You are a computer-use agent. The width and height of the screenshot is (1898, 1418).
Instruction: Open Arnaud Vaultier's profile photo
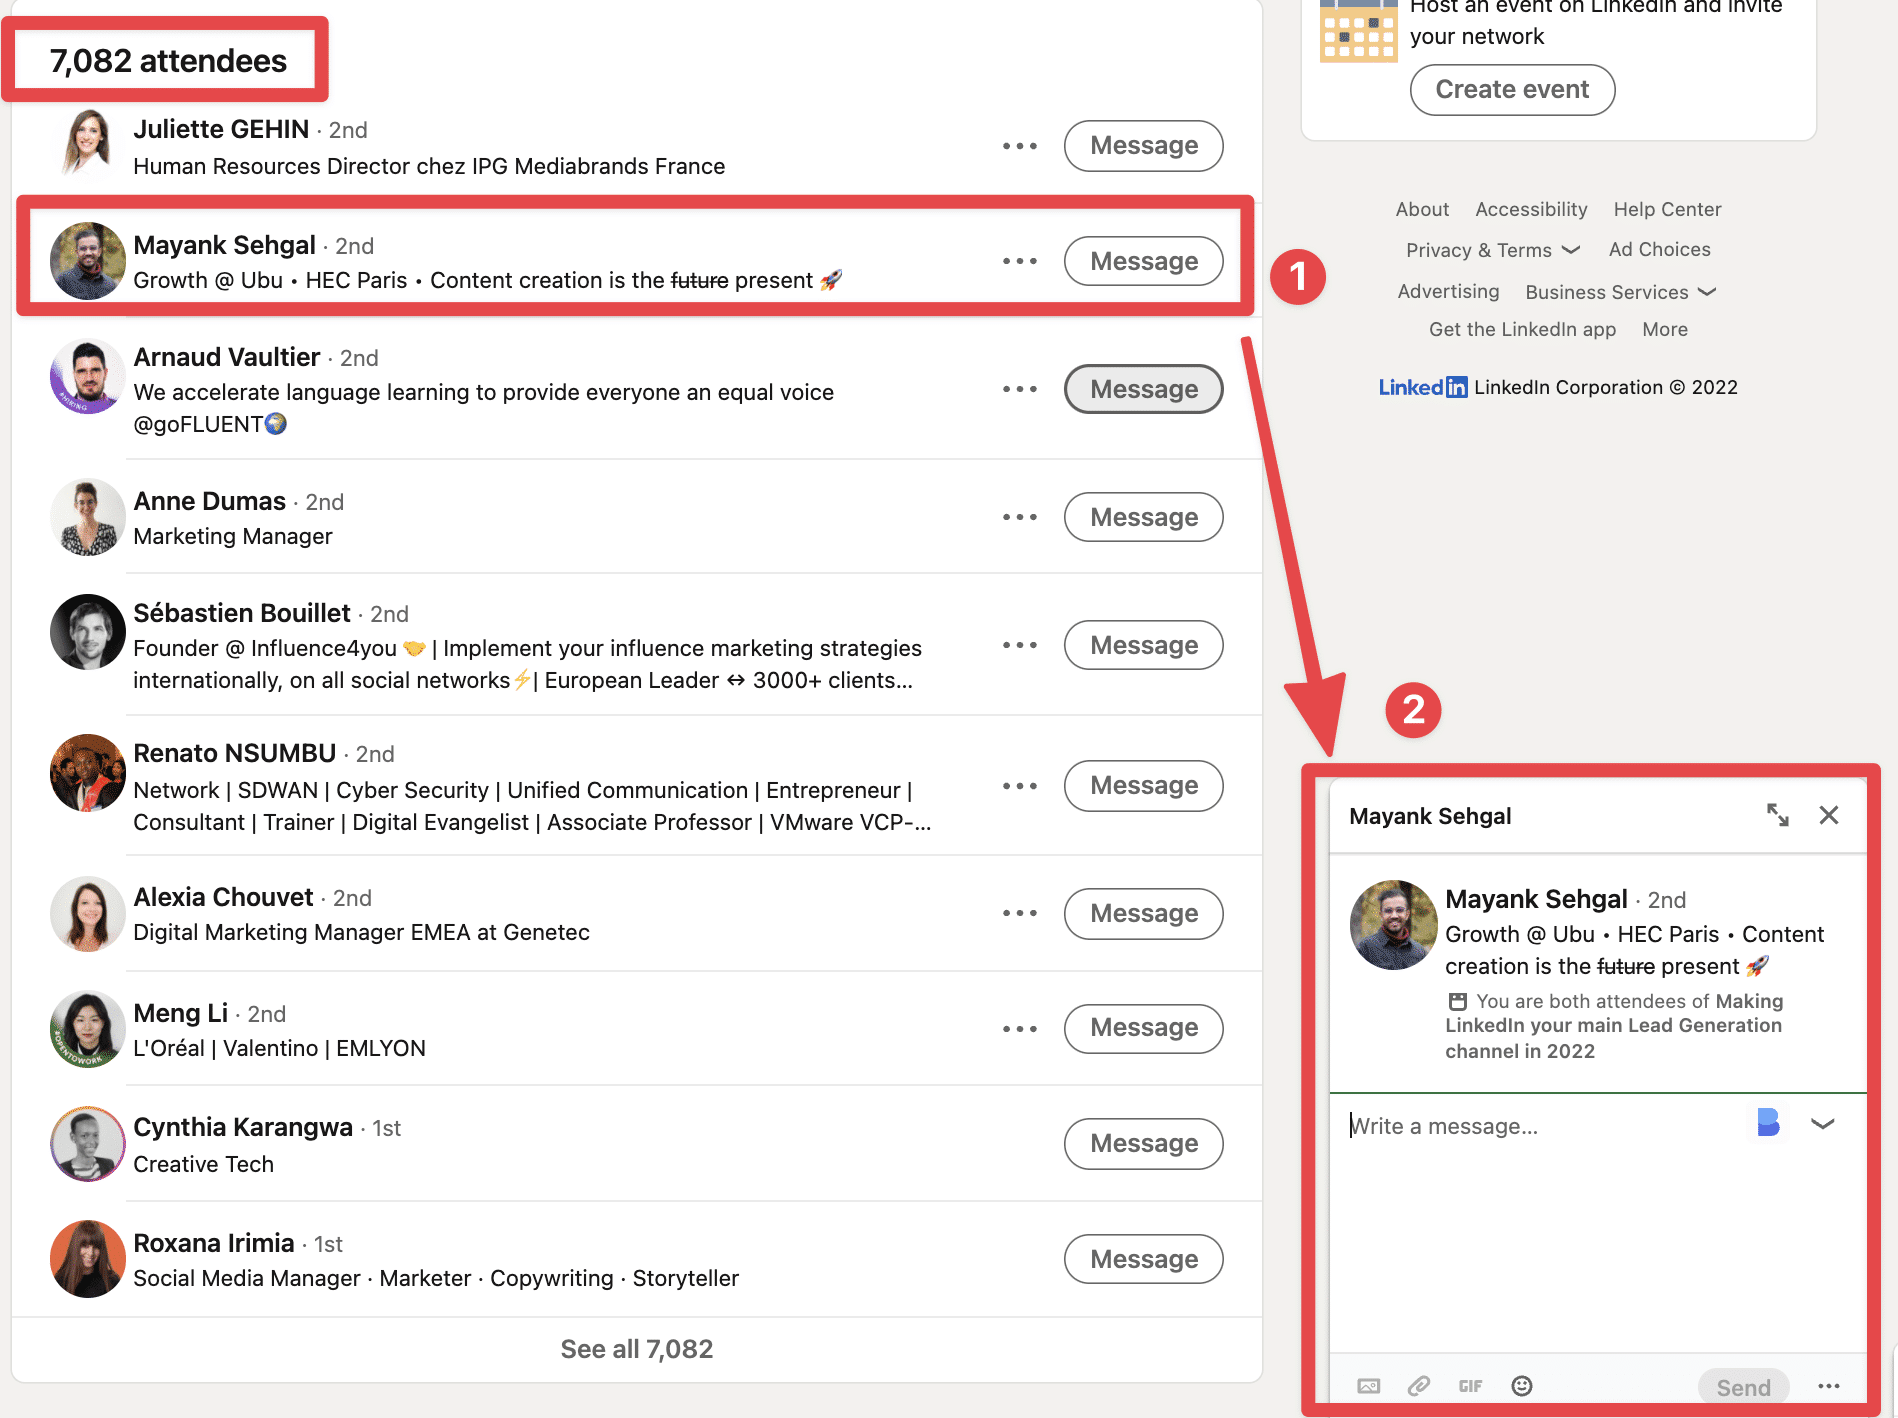click(x=88, y=377)
